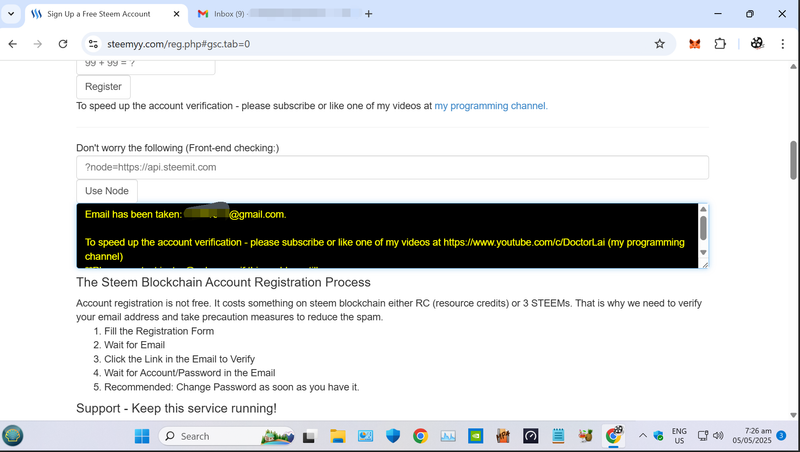Image resolution: width=800 pixels, height=452 pixels.
Task: Select the heading 'The Steem Blockchain Account Registration Process'
Action: [223, 282]
